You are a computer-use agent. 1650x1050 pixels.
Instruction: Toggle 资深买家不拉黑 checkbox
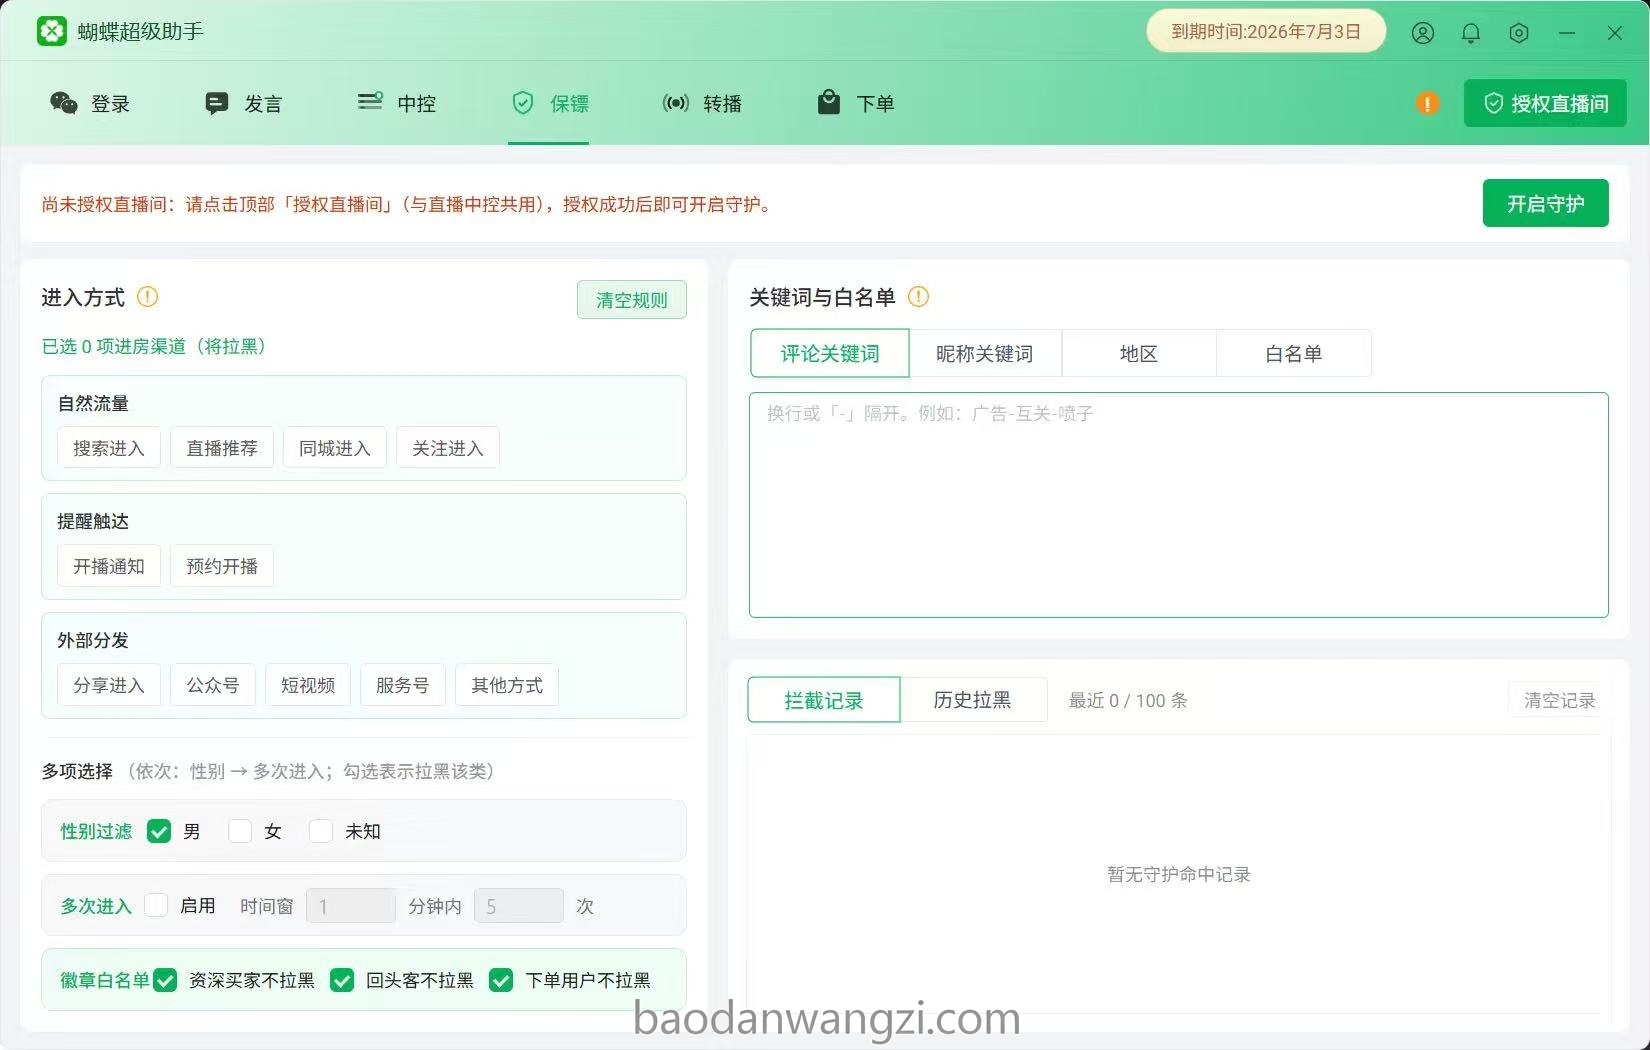[165, 980]
